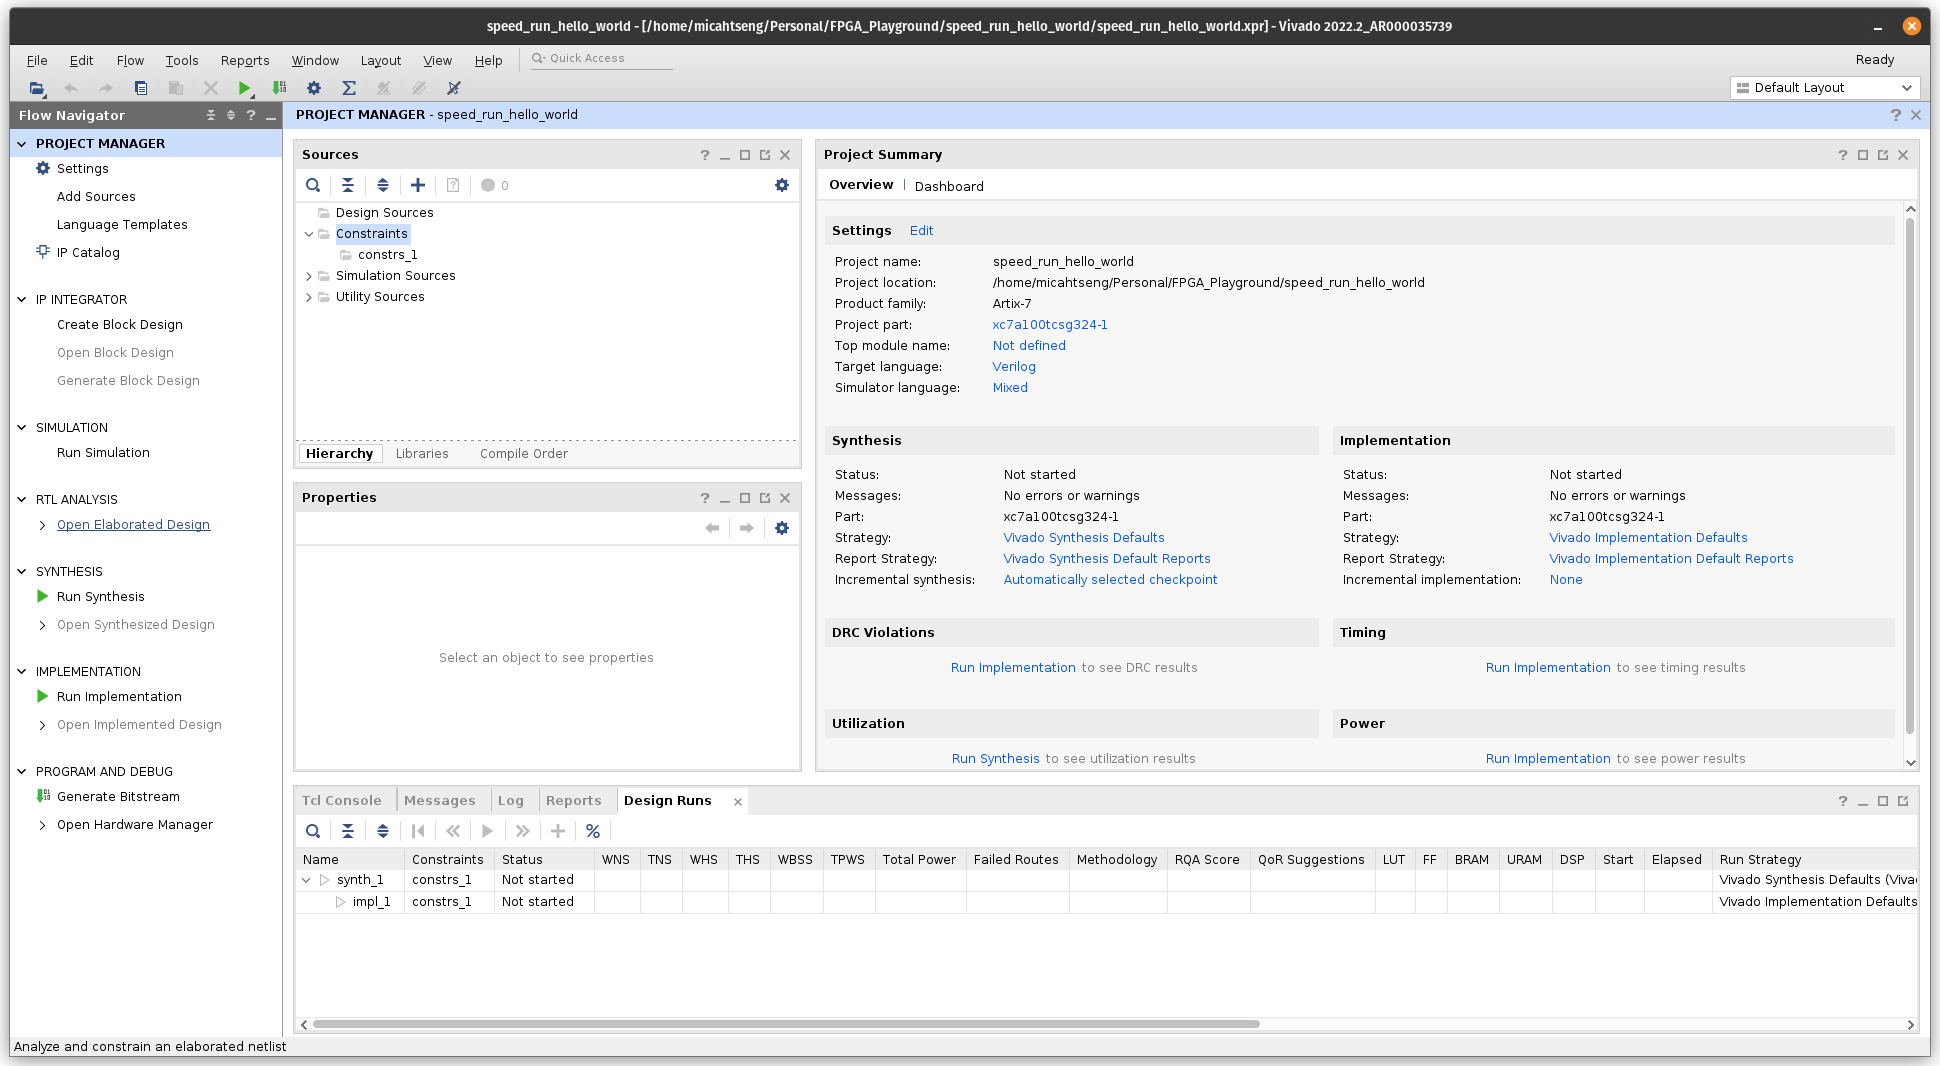This screenshot has width=1940, height=1066.
Task: Open the Default Layout dropdown
Action: [1824, 88]
